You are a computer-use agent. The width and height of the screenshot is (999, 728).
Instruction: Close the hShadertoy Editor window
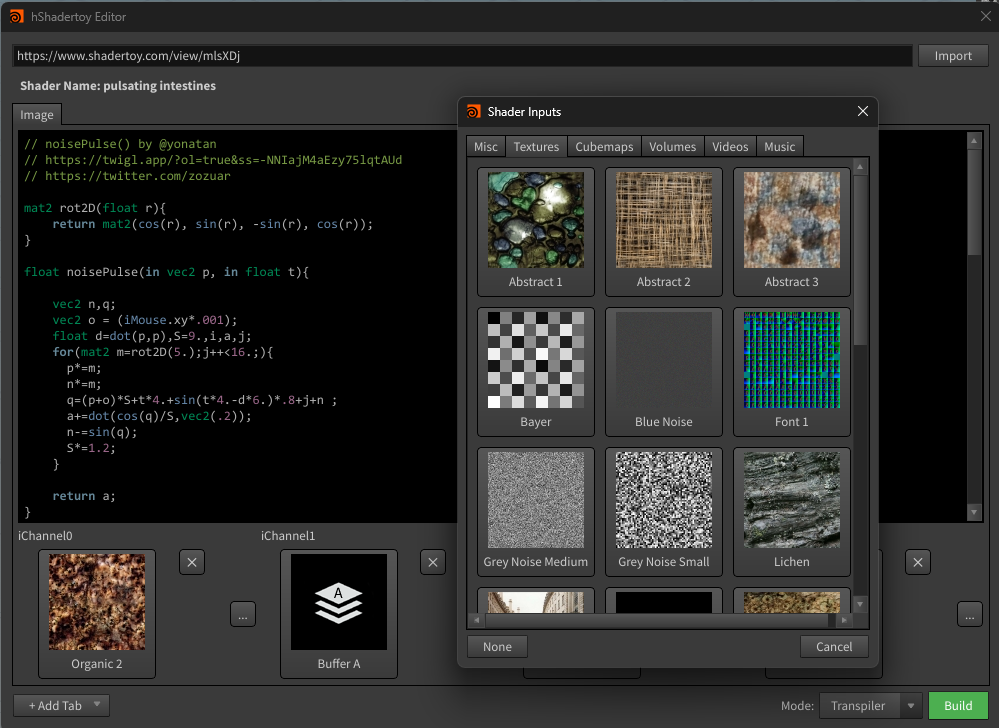(986, 17)
